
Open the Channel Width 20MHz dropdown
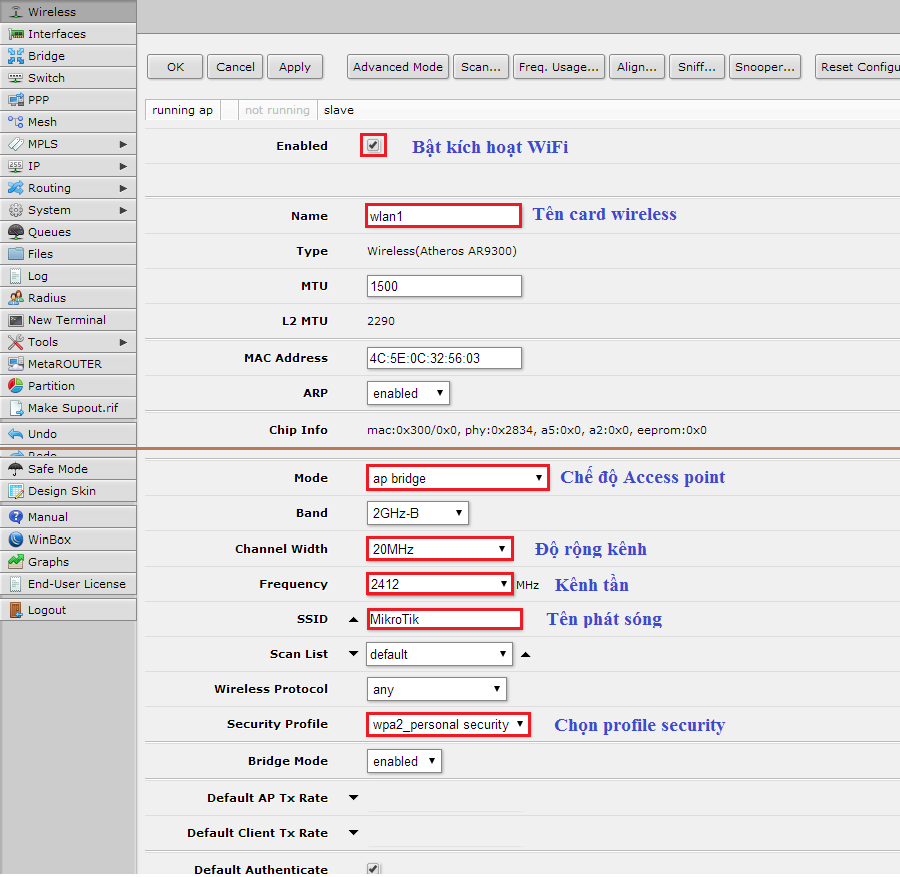click(439, 549)
